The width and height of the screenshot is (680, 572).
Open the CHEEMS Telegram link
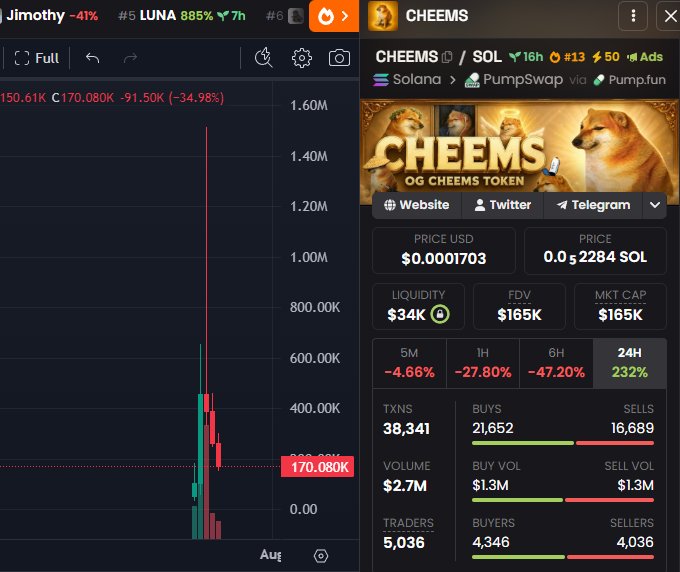click(593, 205)
